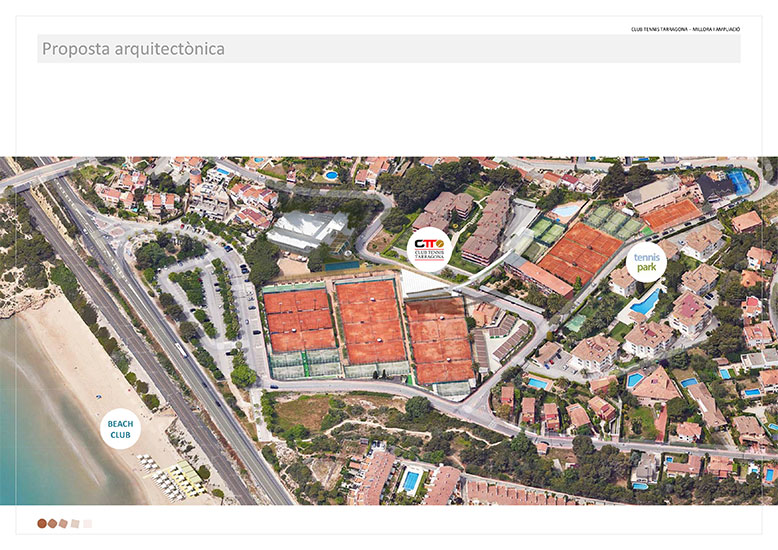Select the right block of clay courts

439,340
